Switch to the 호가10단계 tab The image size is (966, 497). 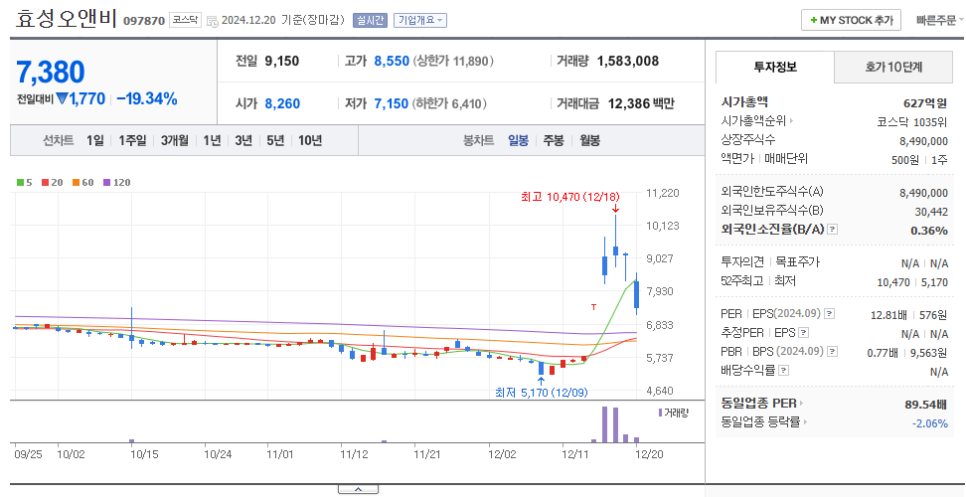pyautogui.click(x=893, y=68)
